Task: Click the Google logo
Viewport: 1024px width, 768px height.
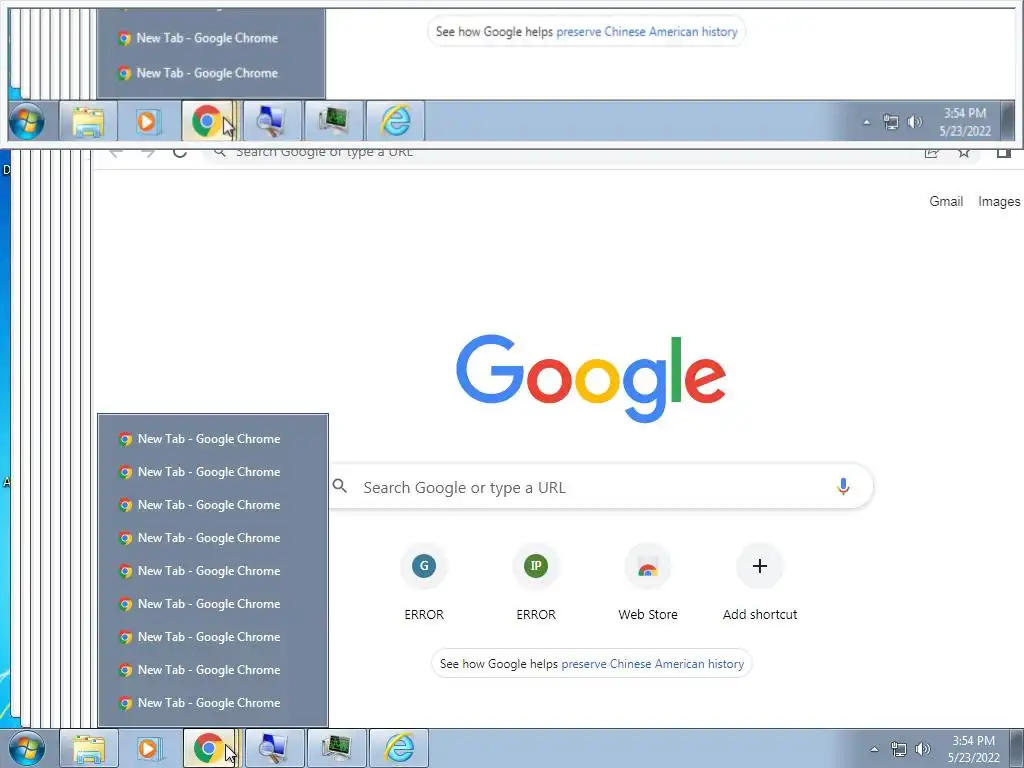Action: (x=591, y=378)
